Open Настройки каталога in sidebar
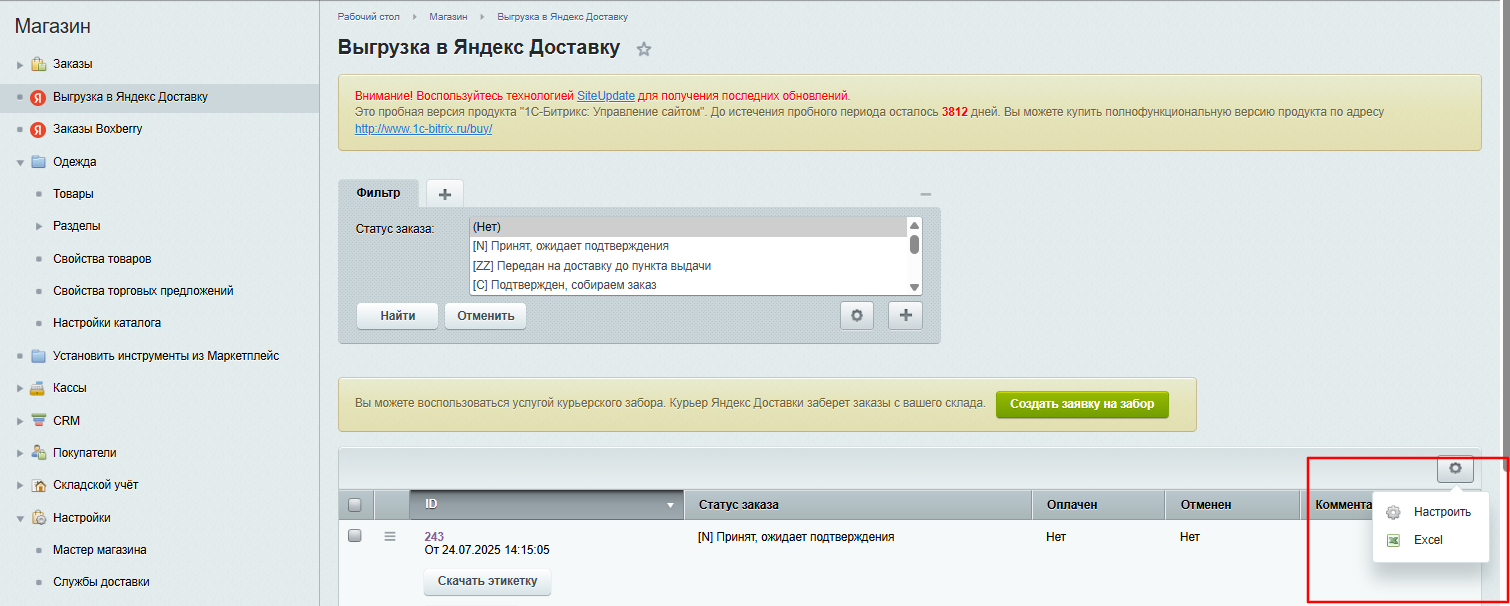This screenshot has width=1510, height=606. (x=107, y=323)
